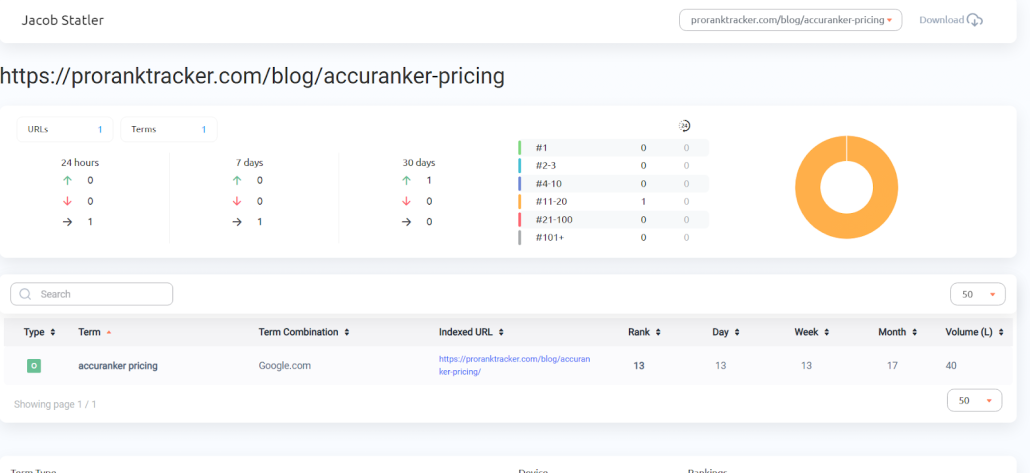
Task: Click the #2-3 ranking distribution row
Action: (614, 166)
